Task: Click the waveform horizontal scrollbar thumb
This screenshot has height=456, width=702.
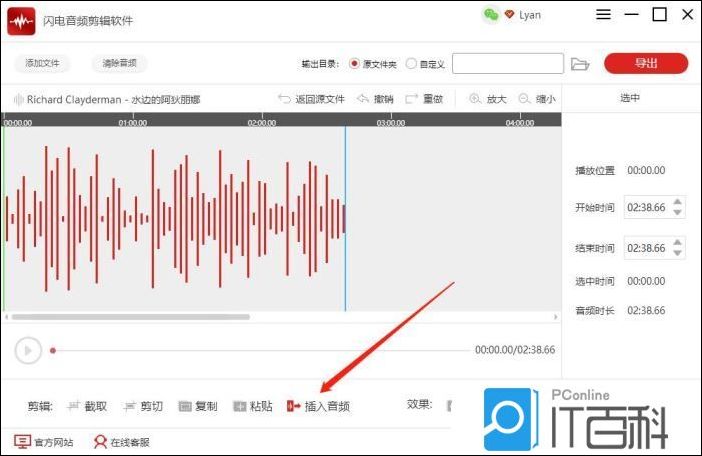Action: [131, 317]
